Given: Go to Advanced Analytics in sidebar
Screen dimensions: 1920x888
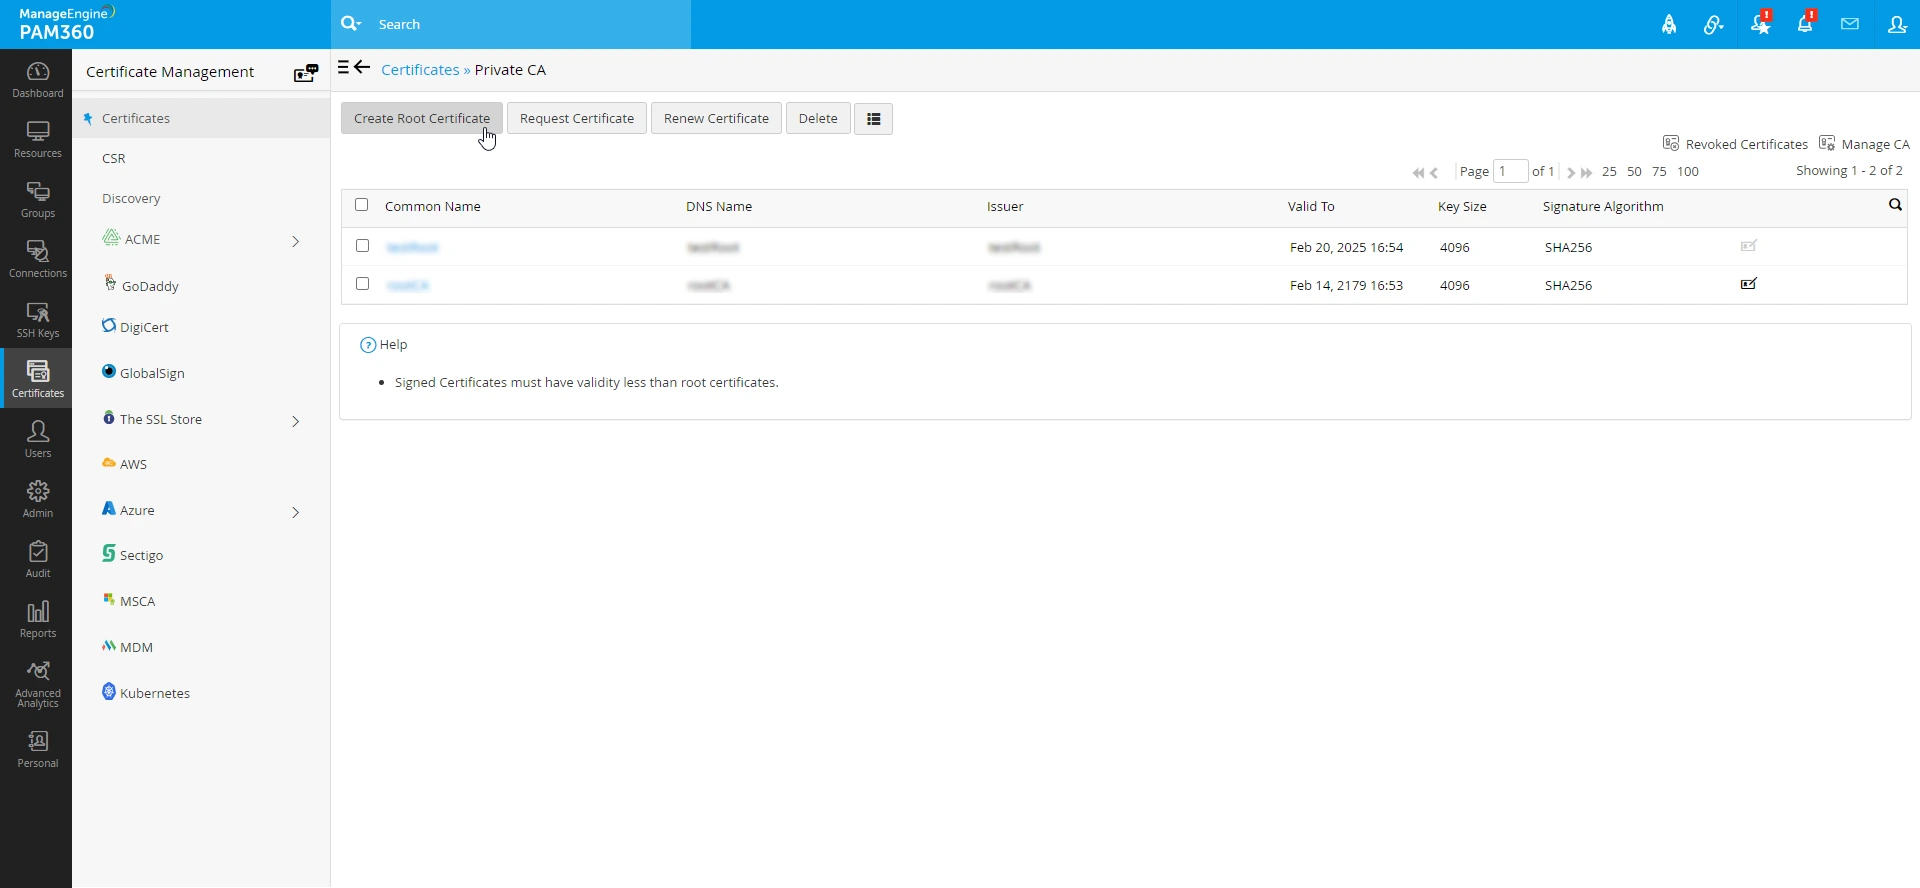Looking at the screenshot, I should tap(37, 684).
